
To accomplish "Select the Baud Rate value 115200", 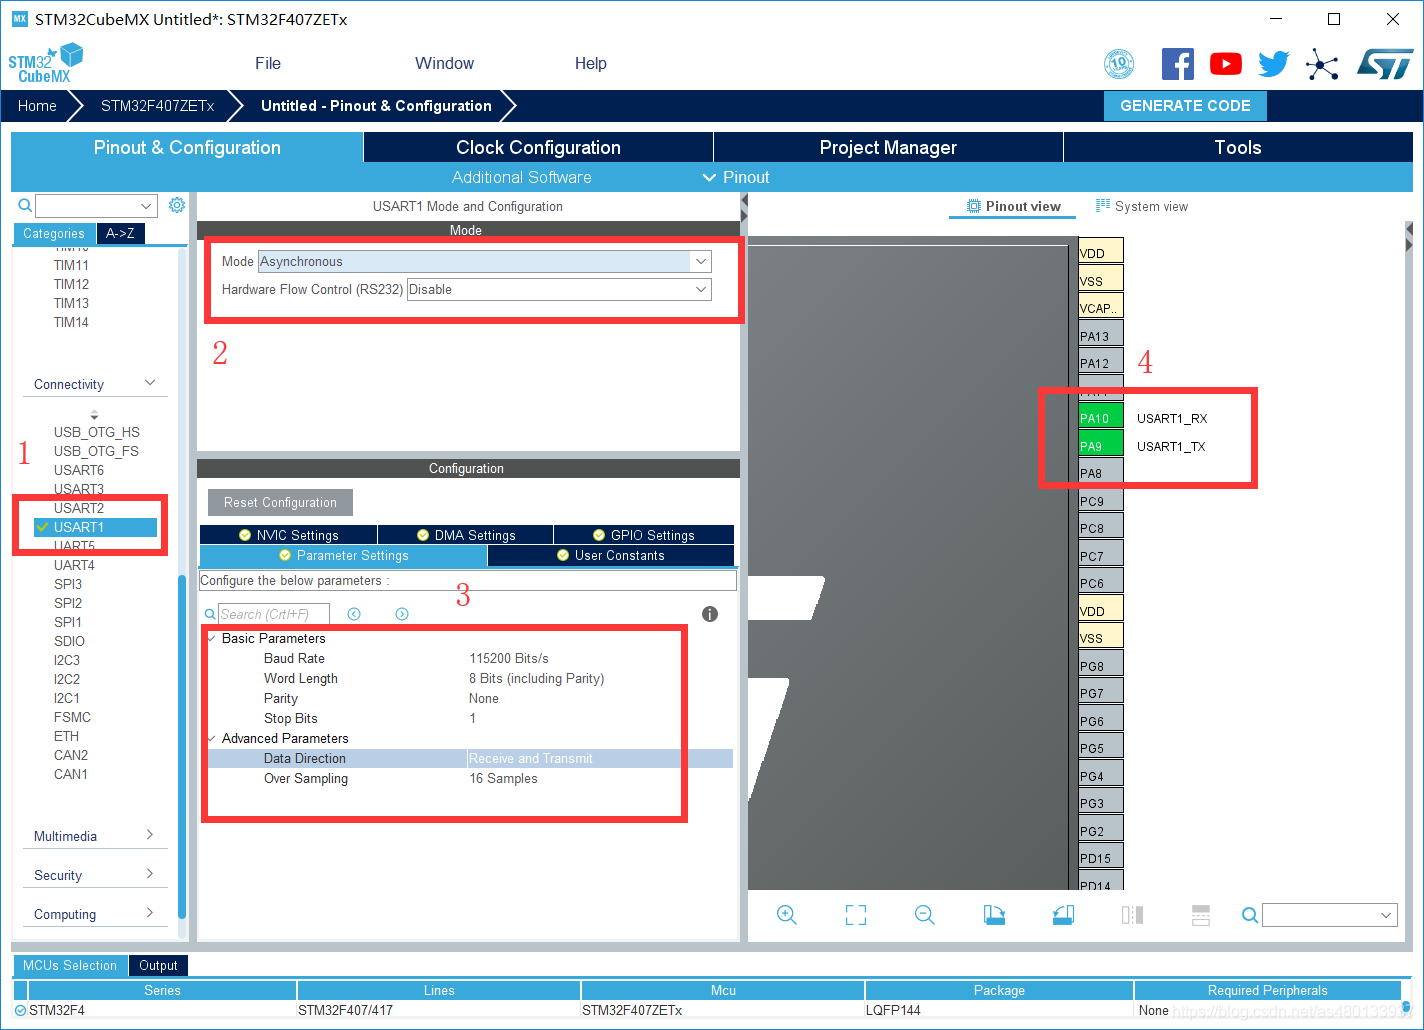I will point(509,658).
